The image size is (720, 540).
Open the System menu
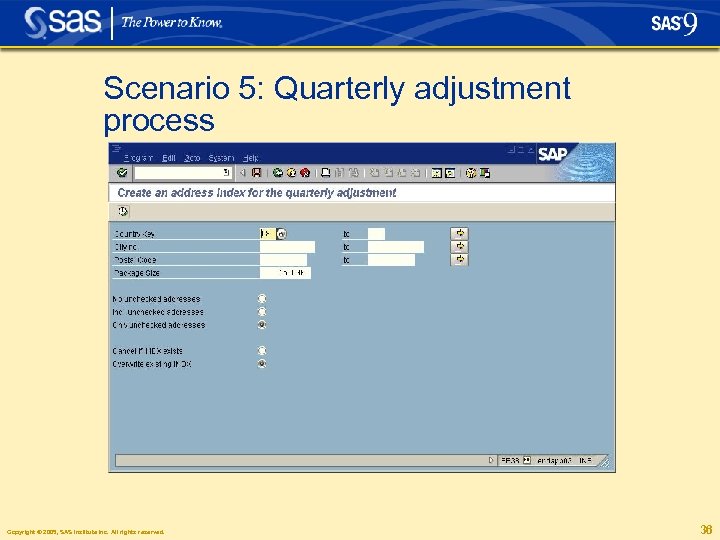pyautogui.click(x=221, y=158)
